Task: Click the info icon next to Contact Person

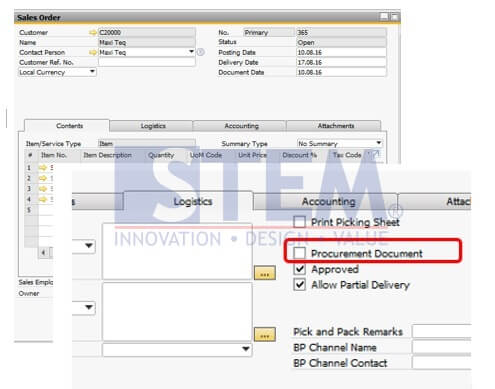Action: pyautogui.click(x=201, y=52)
